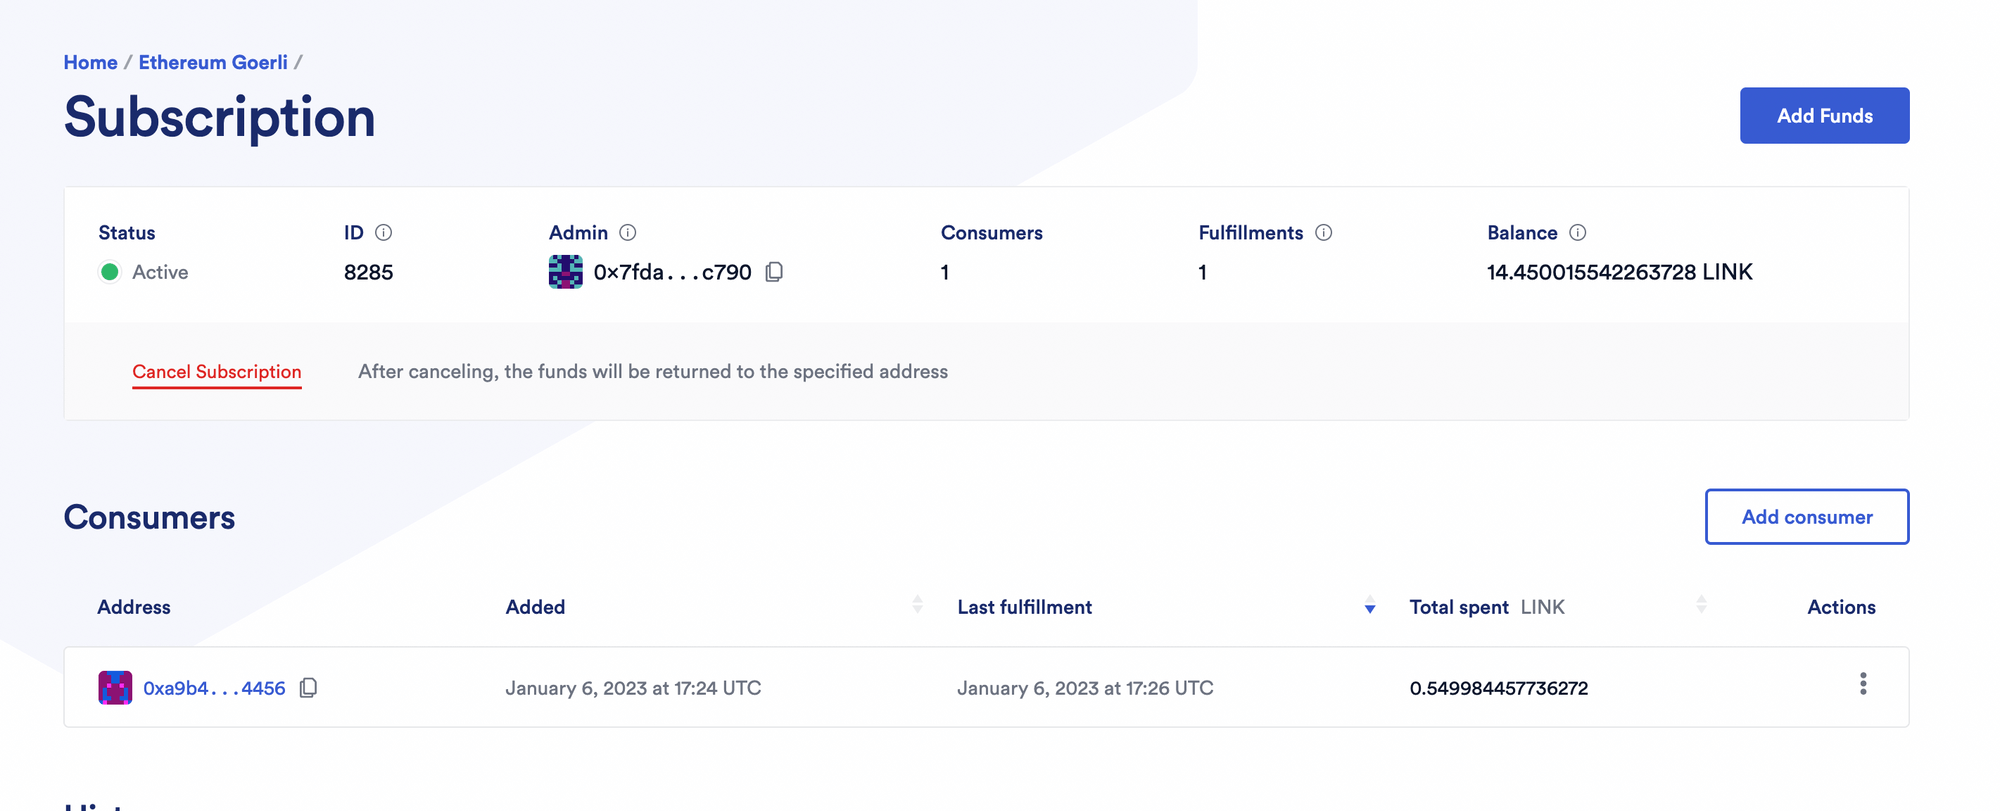Click the info icon next to ID
The height and width of the screenshot is (811, 2000).
[384, 232]
